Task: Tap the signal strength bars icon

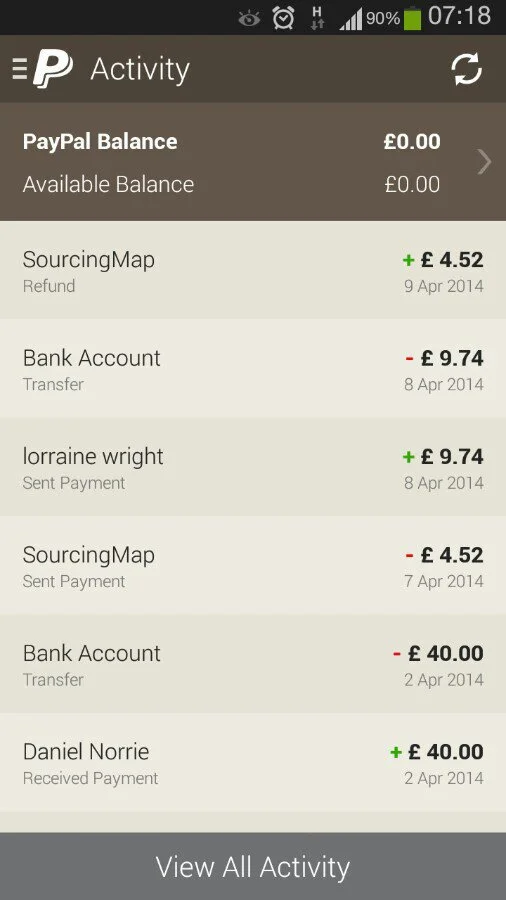Action: pos(351,19)
